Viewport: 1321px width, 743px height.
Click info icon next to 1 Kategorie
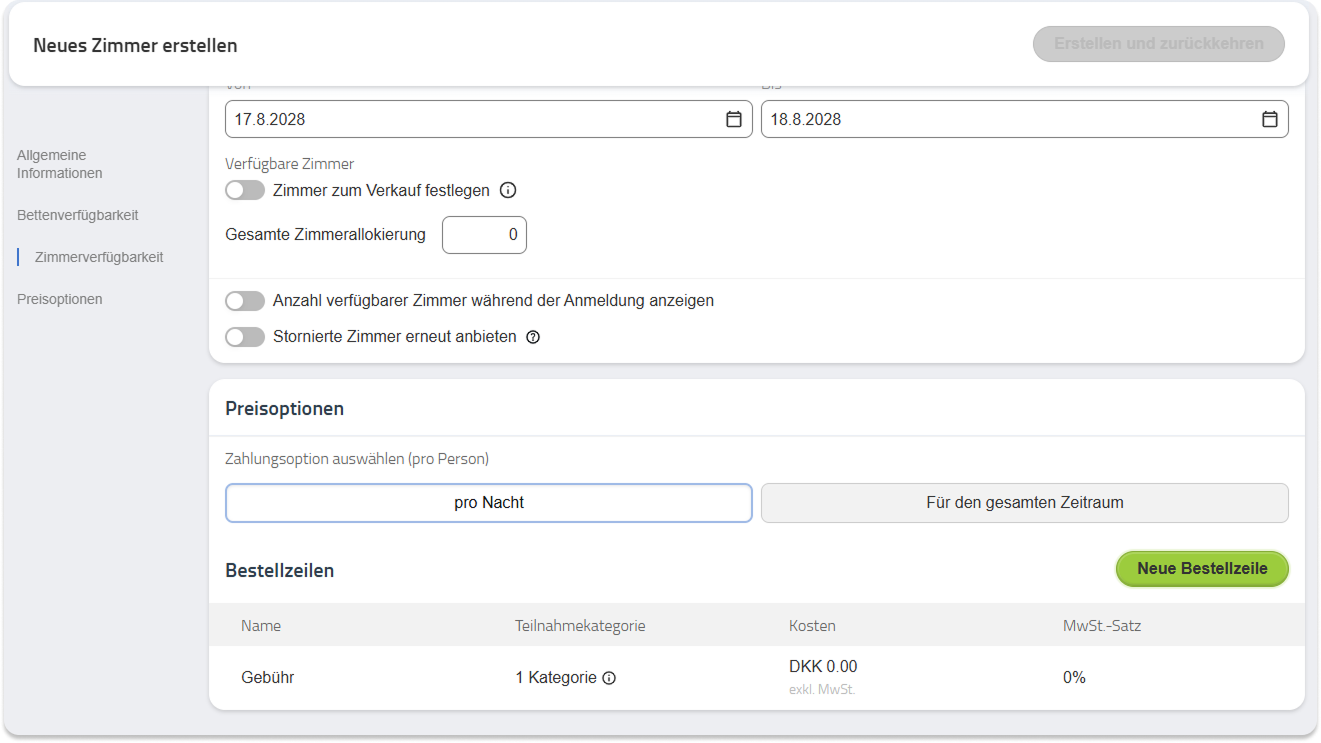(x=609, y=678)
